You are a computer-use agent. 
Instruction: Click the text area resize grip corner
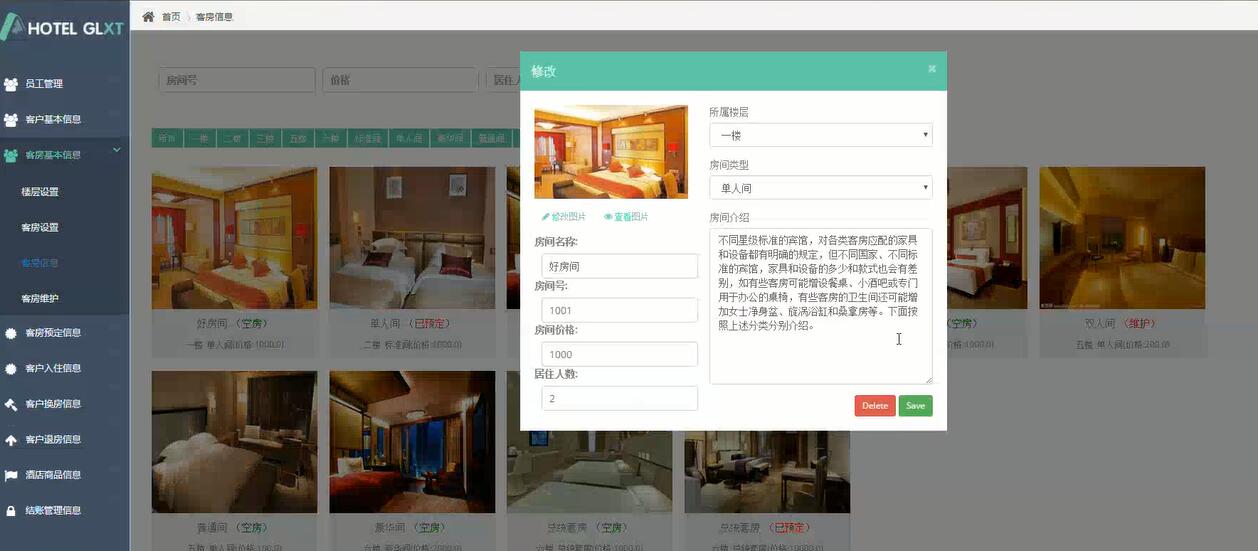coord(928,379)
